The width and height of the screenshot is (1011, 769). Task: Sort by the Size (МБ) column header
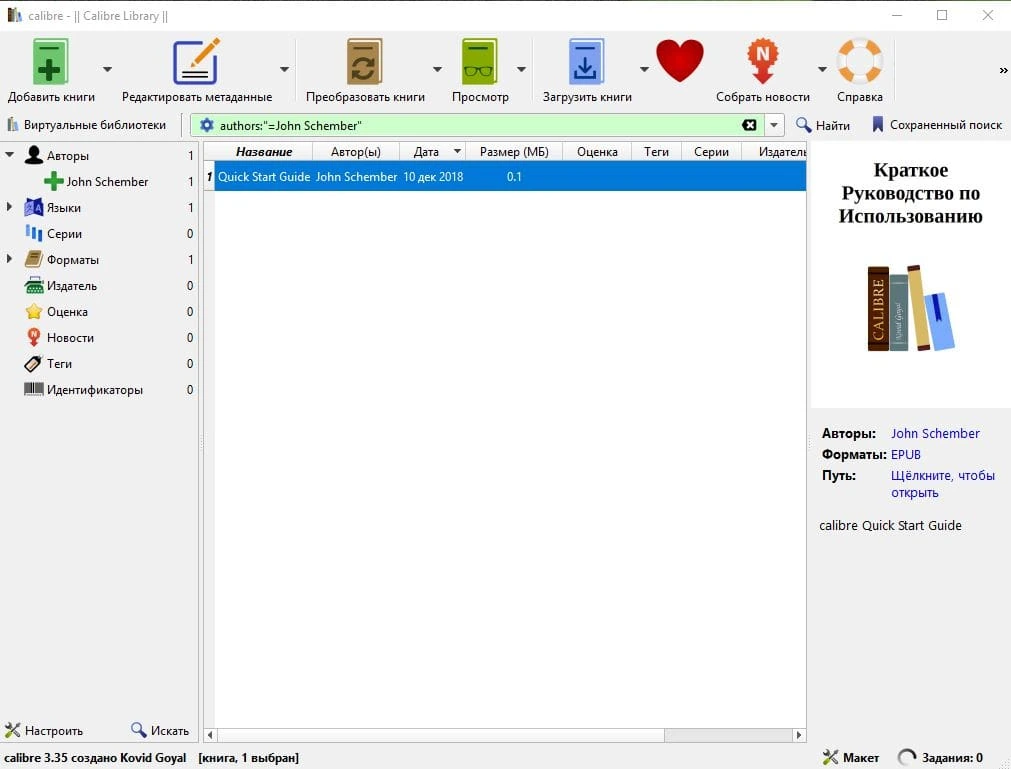(514, 151)
